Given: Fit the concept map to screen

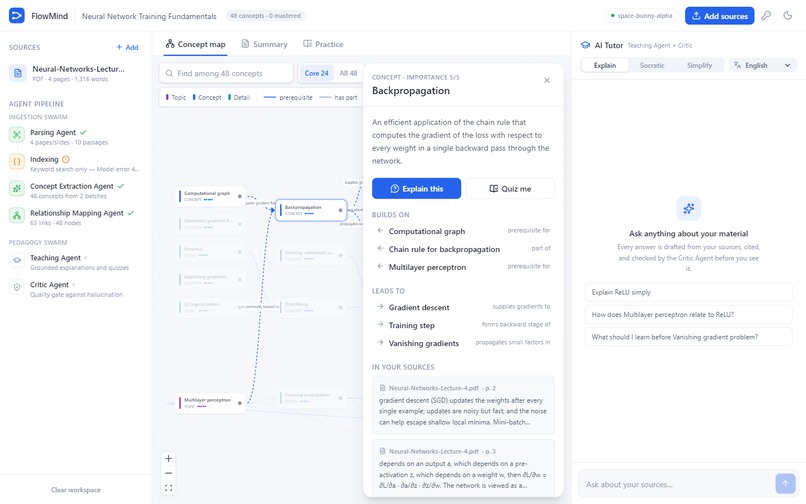Looking at the screenshot, I should 168,488.
